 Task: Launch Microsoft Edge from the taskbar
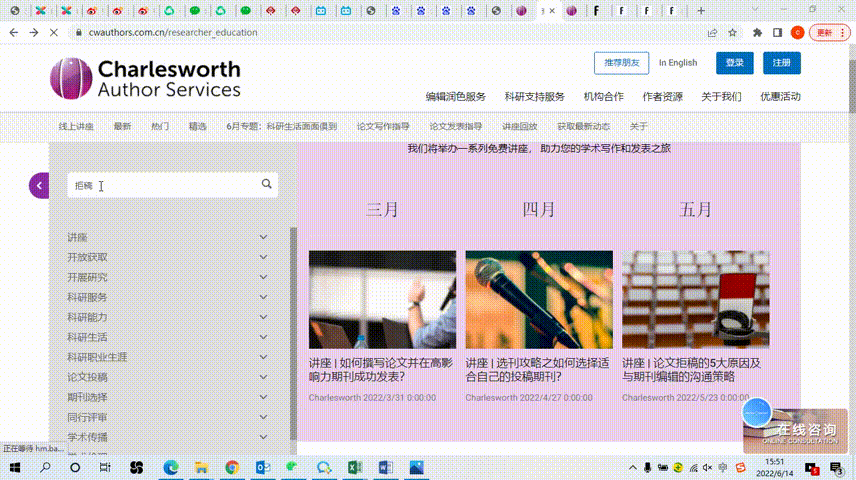(171, 467)
